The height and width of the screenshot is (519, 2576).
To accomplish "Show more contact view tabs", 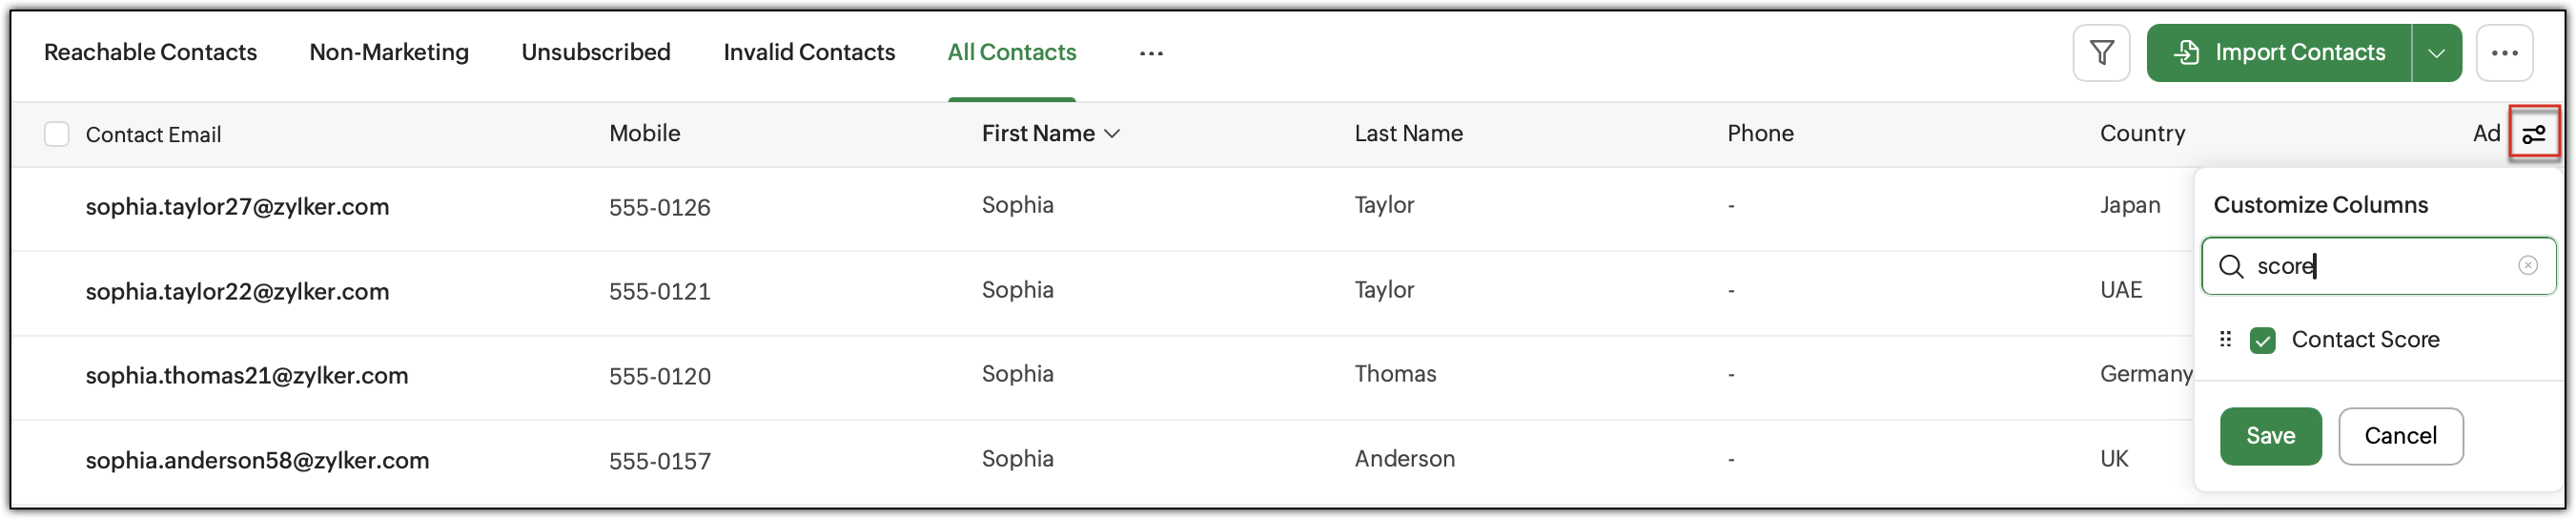I will (1151, 53).
